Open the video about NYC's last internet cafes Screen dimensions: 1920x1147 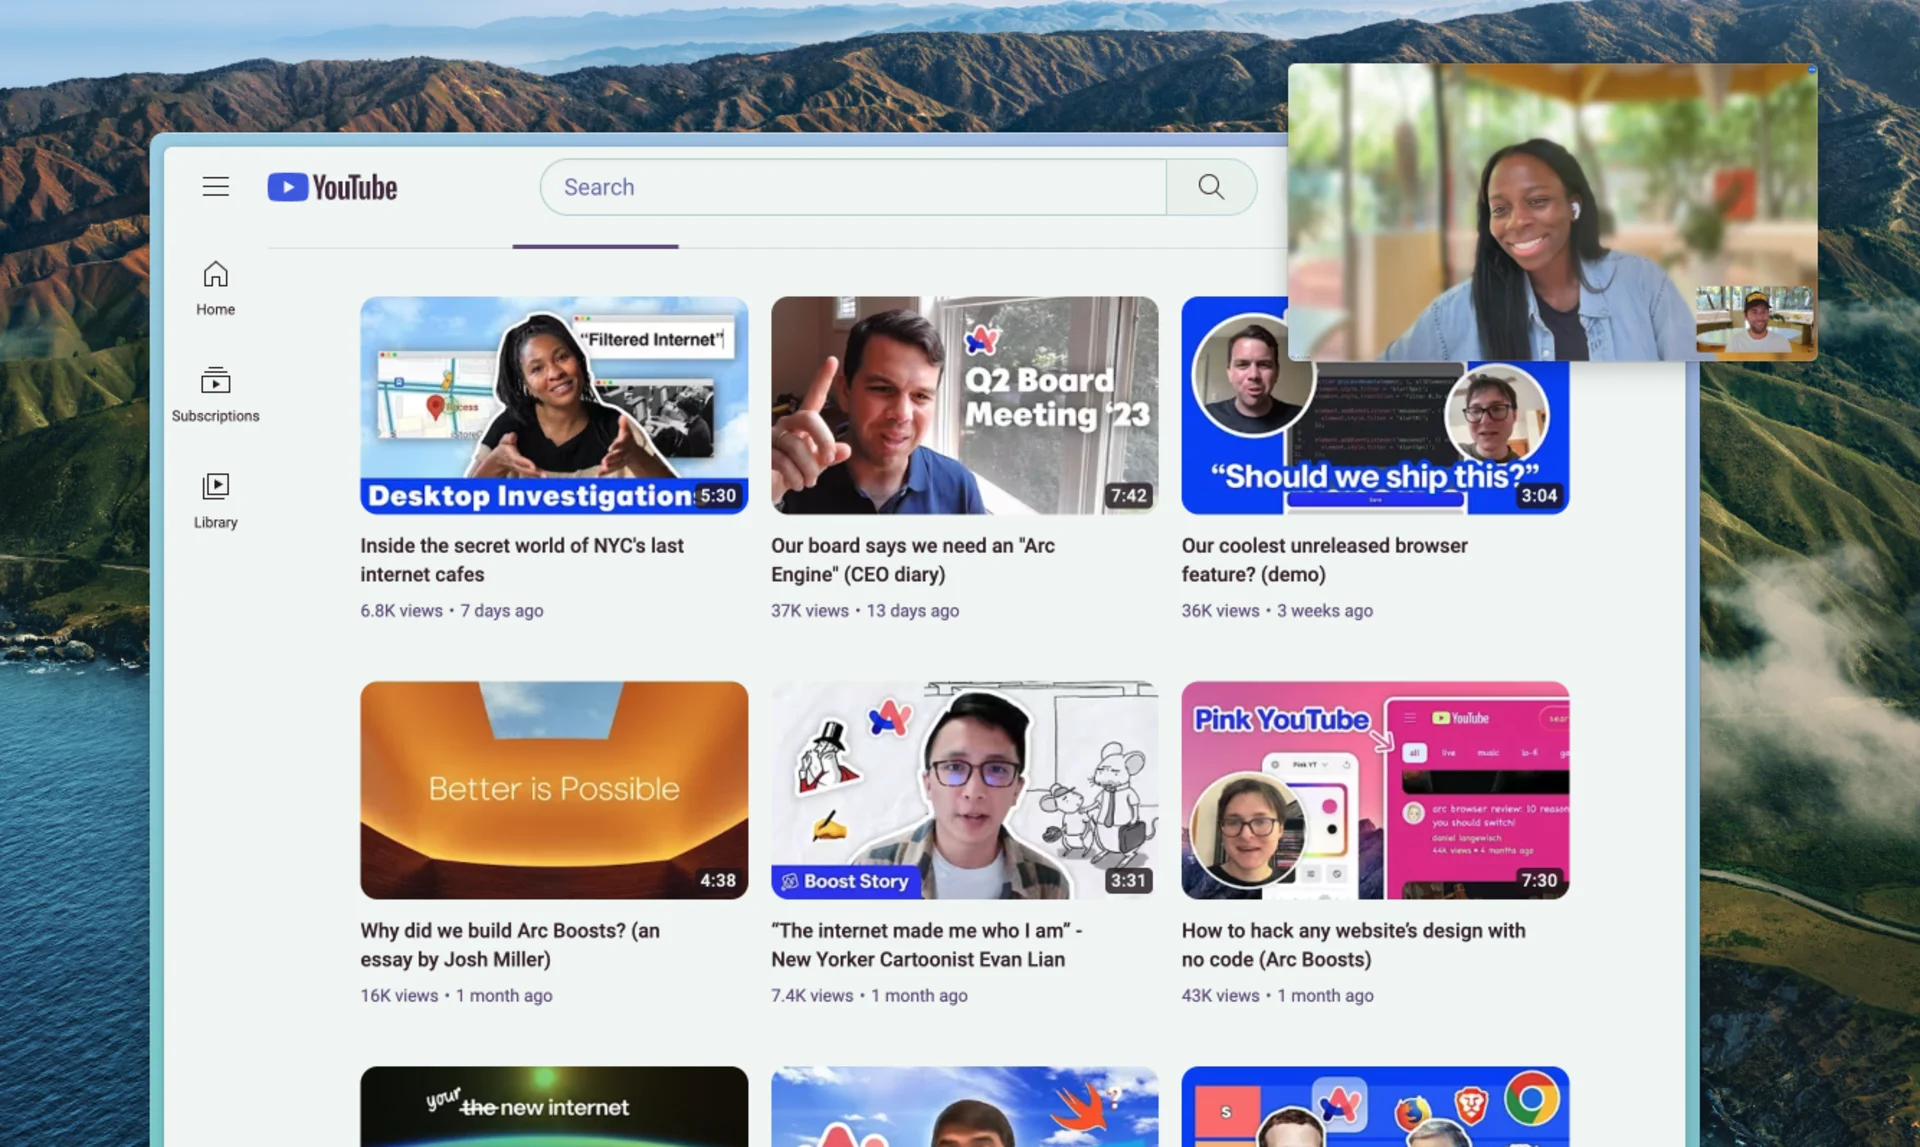pyautogui.click(x=554, y=404)
